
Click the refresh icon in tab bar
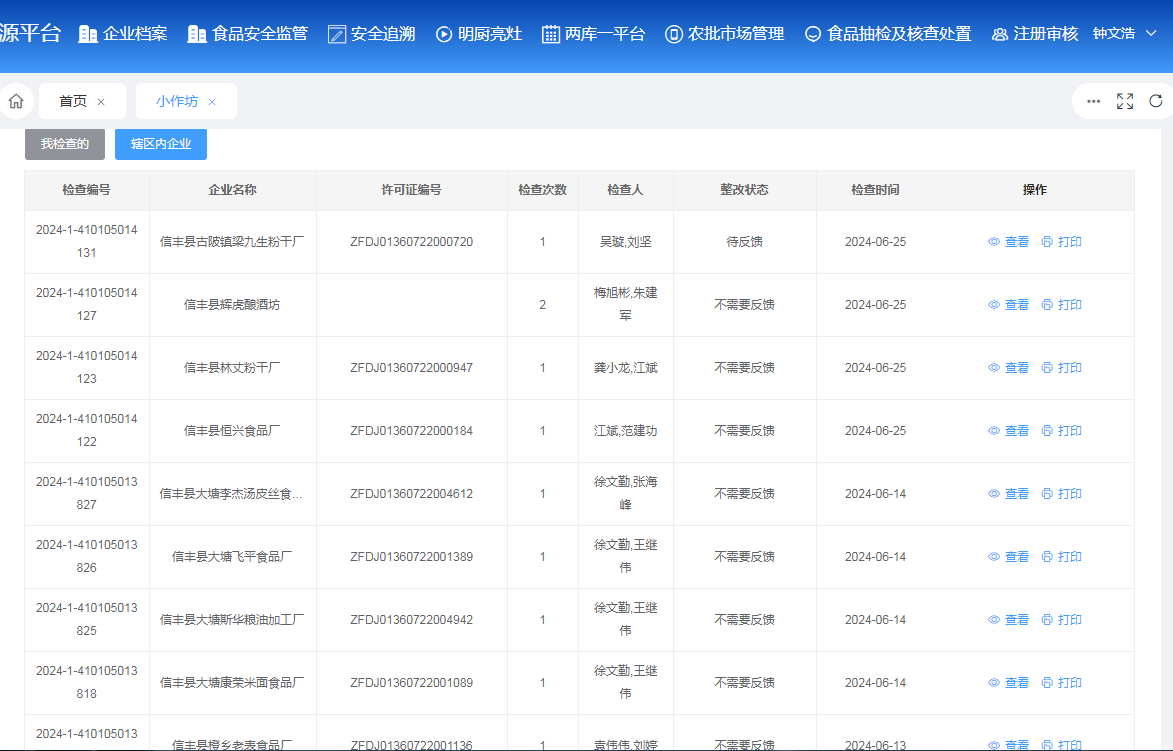1156,101
